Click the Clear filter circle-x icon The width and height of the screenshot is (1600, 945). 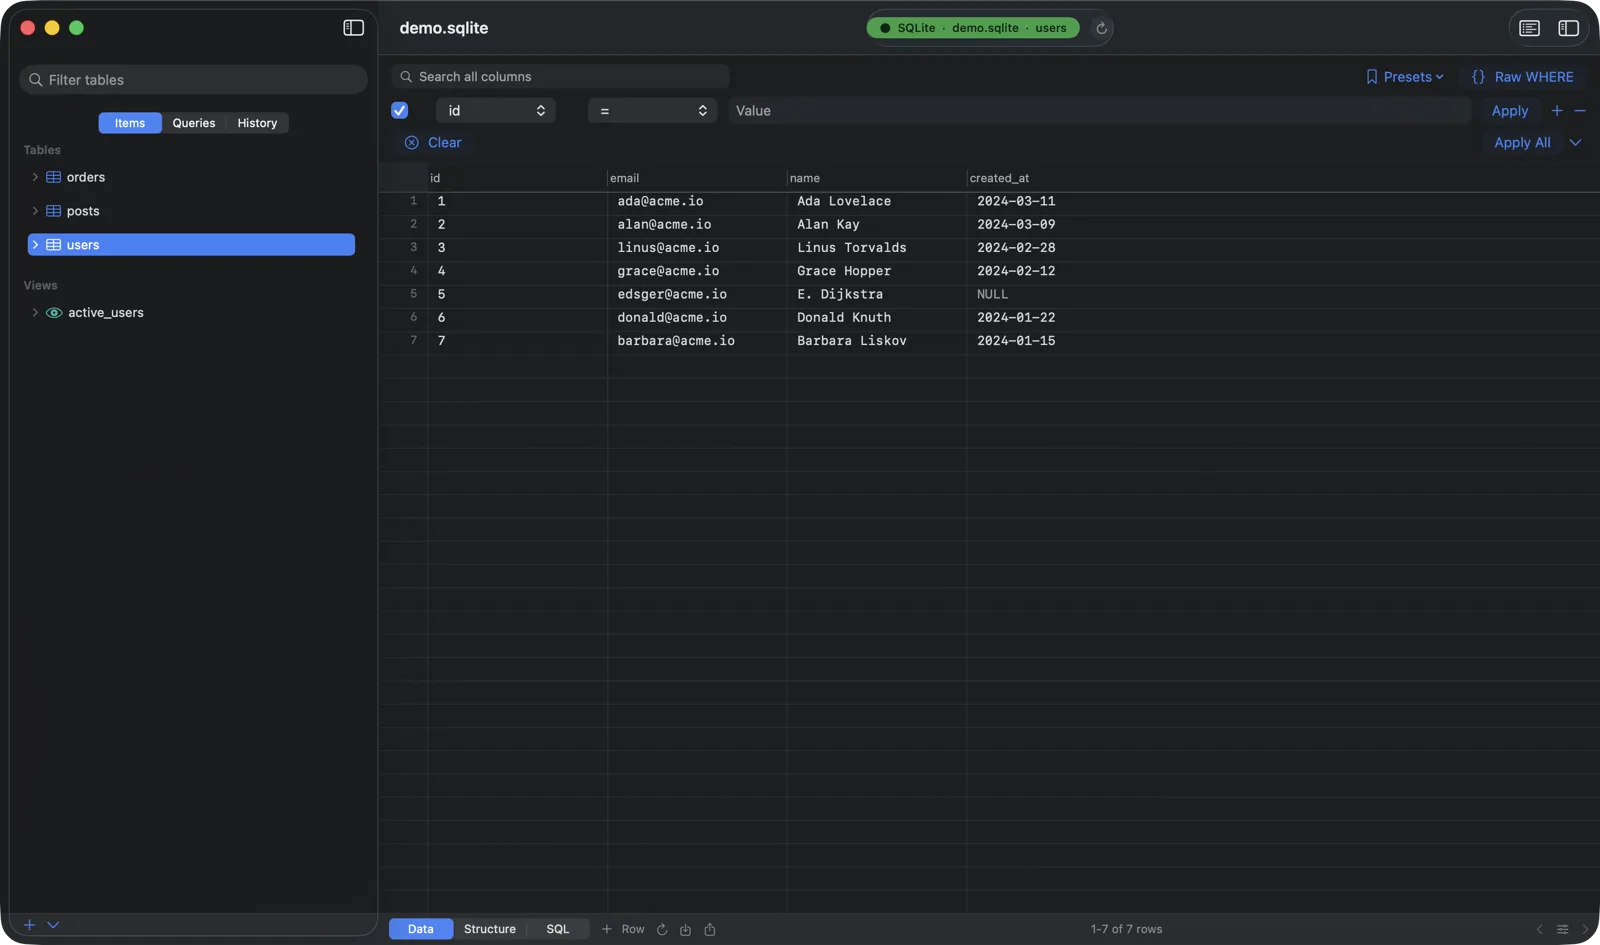[x=411, y=143]
